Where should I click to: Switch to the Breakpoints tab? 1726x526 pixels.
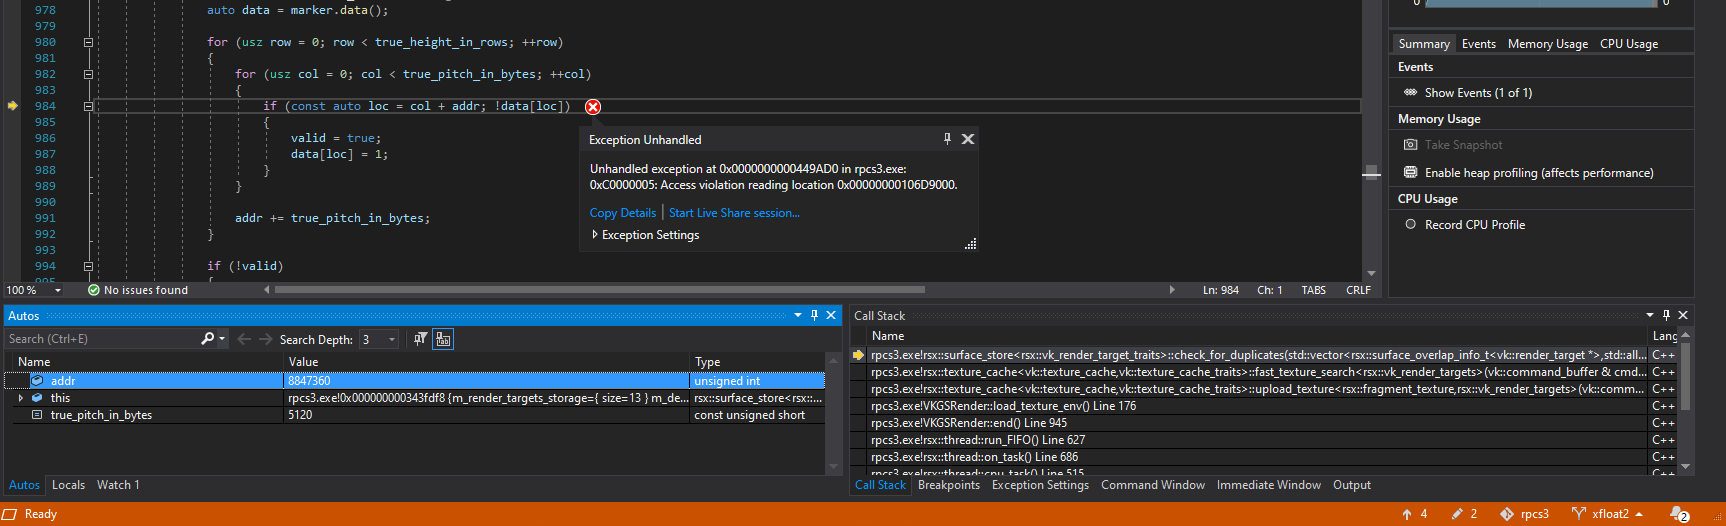[948, 485]
